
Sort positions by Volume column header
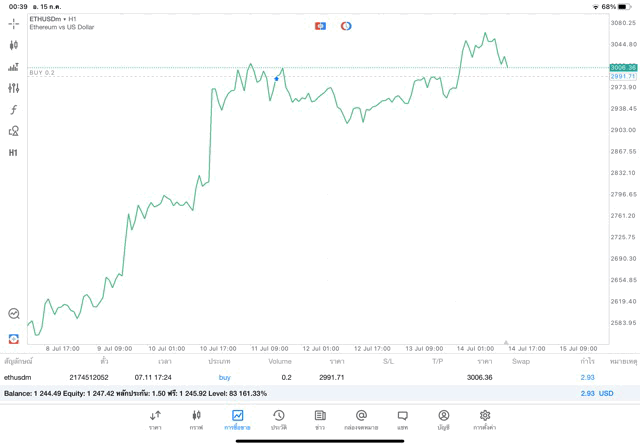[x=280, y=360]
